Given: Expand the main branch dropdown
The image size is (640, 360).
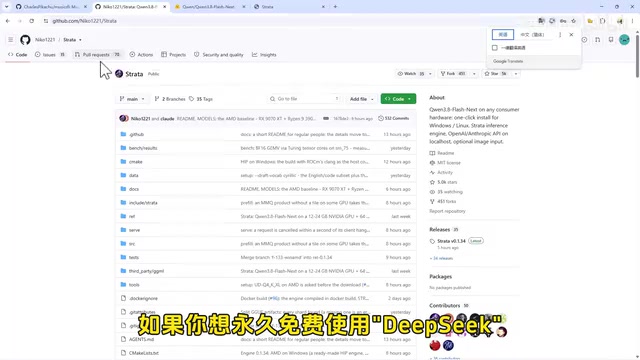Looking at the screenshot, I should coord(132,99).
